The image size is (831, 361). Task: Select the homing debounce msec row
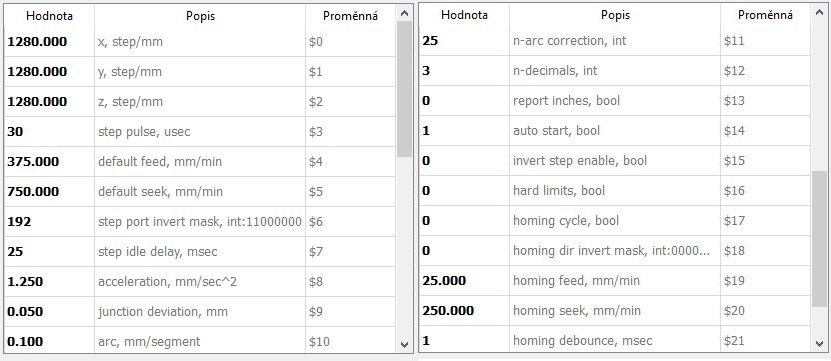tap(615, 340)
